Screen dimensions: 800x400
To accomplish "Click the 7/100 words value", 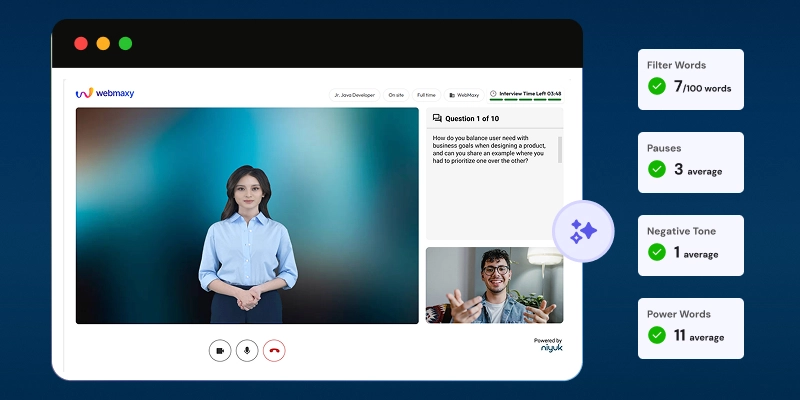I will pyautogui.click(x=703, y=87).
